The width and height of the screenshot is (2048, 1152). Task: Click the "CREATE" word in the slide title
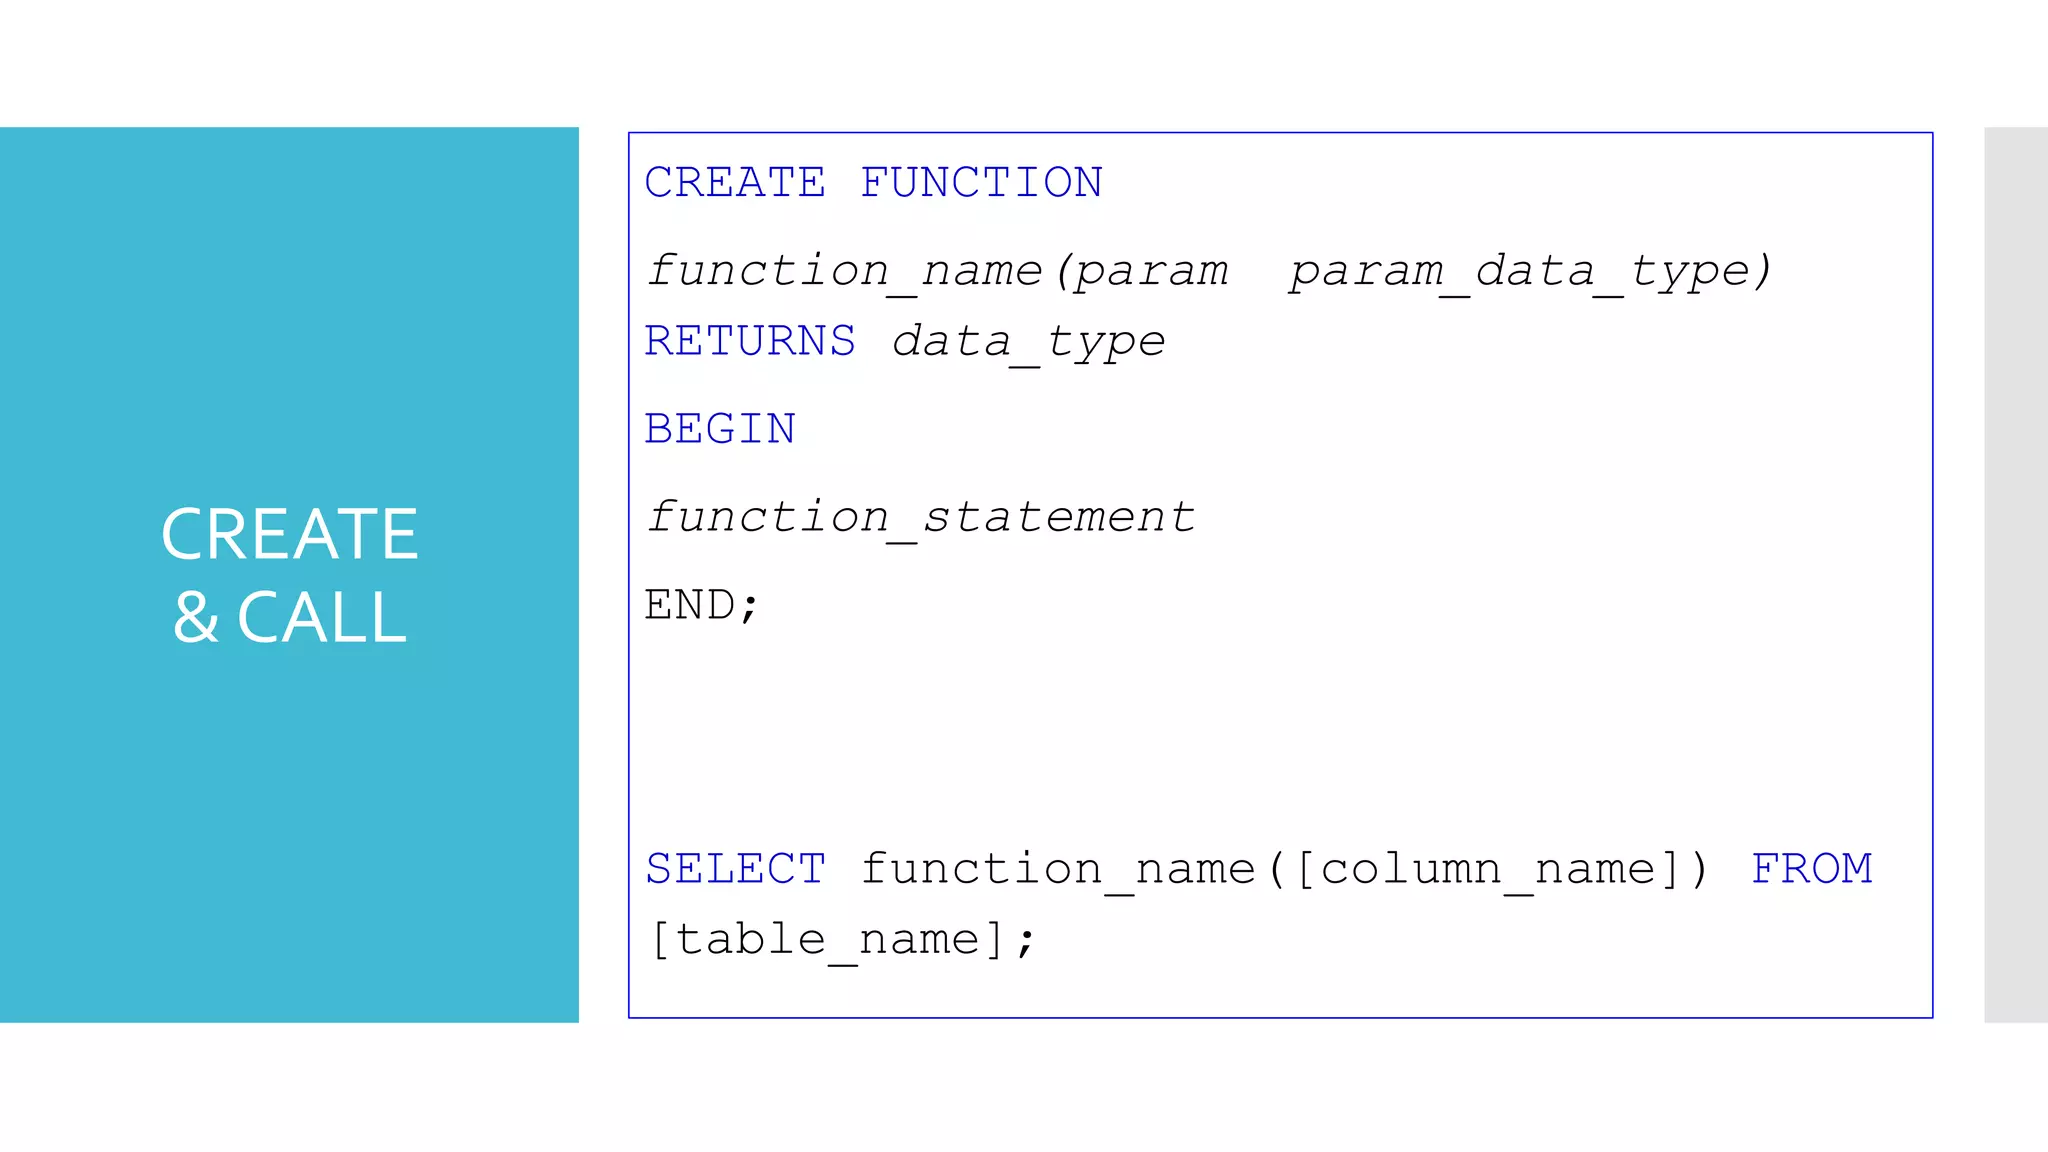289,534
